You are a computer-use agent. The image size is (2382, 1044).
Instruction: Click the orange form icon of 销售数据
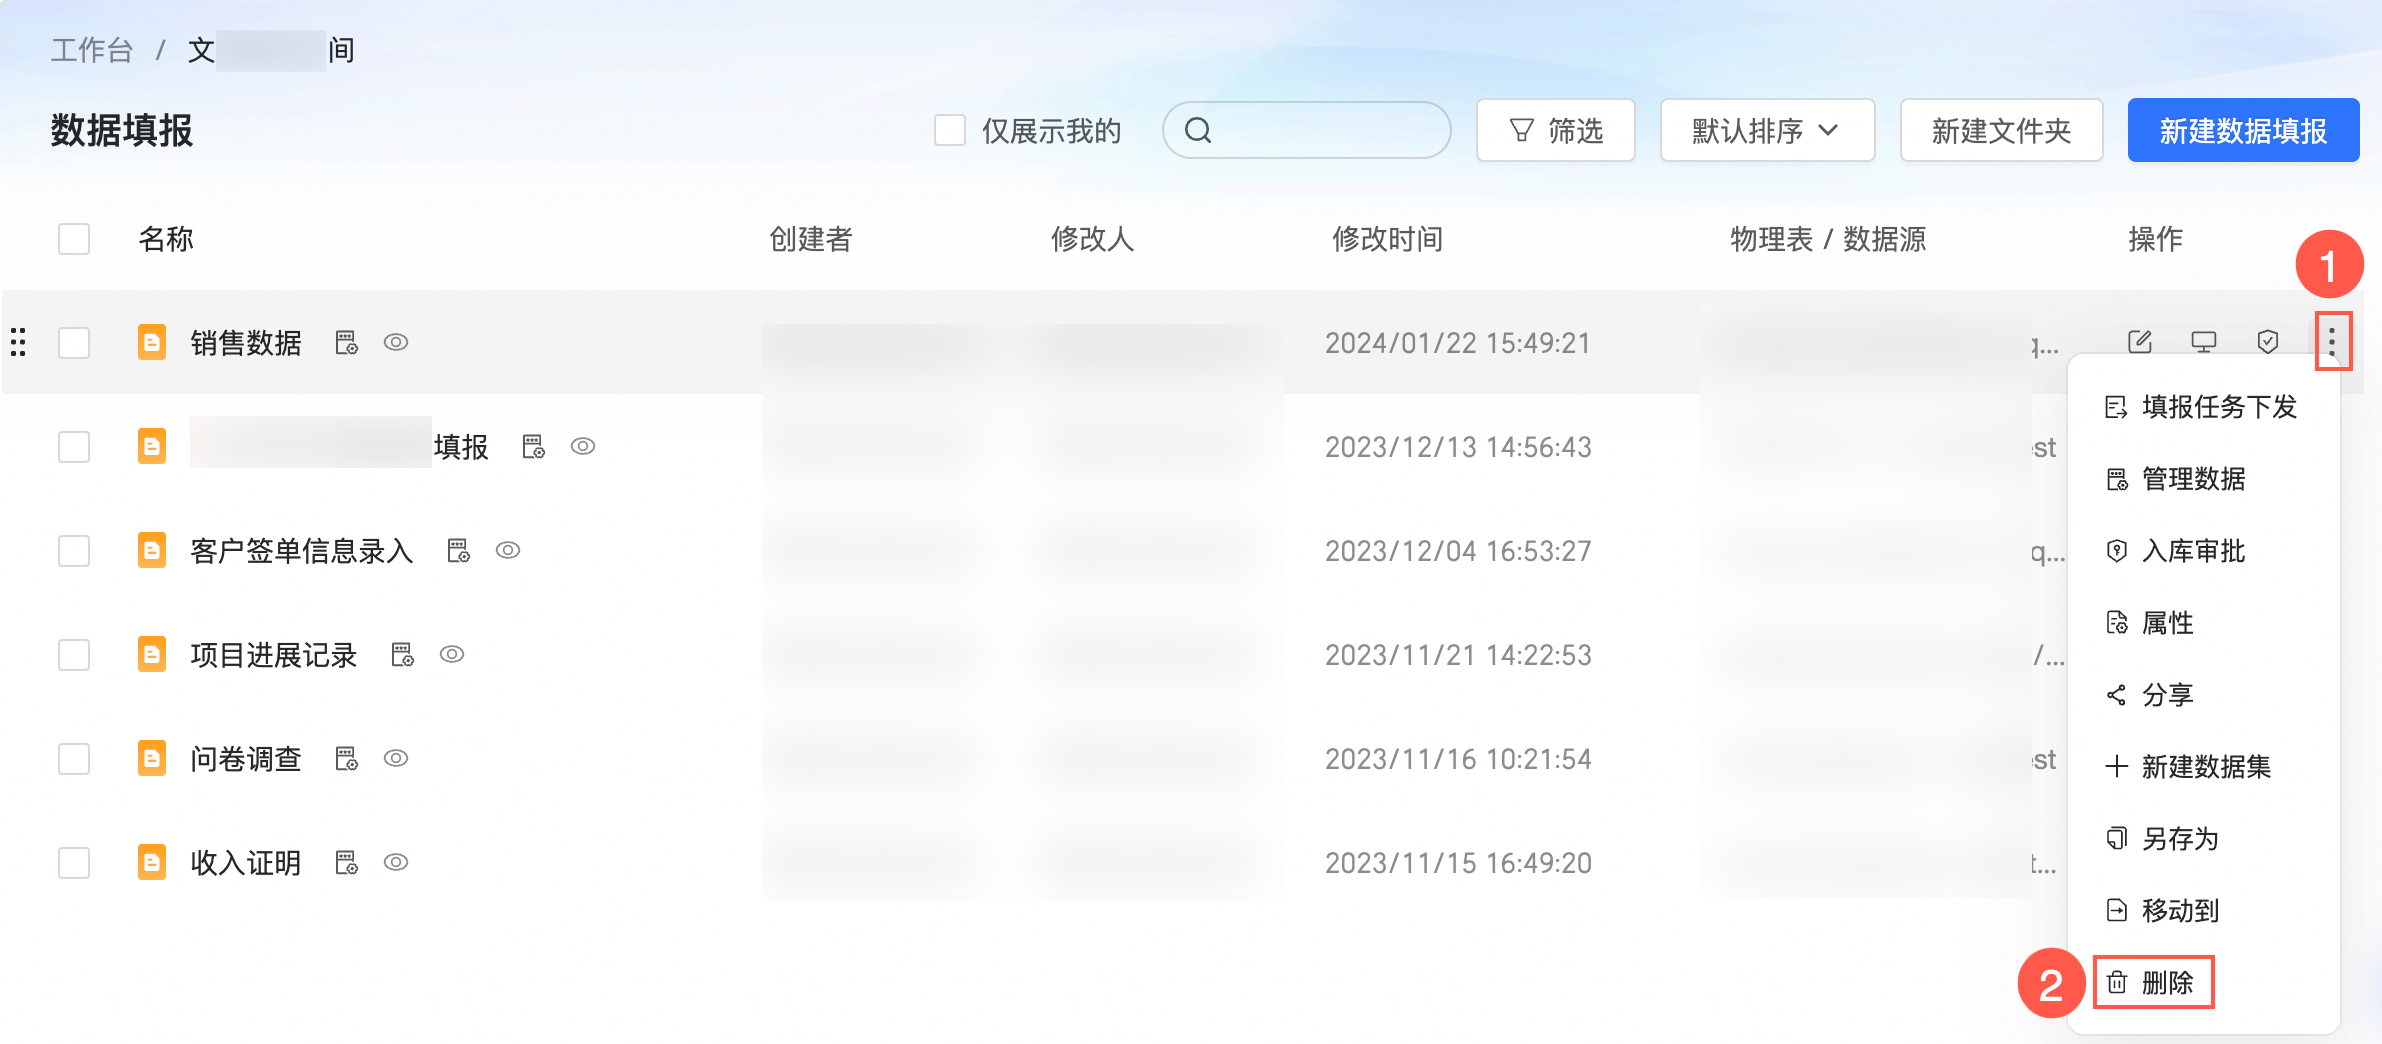tap(152, 342)
